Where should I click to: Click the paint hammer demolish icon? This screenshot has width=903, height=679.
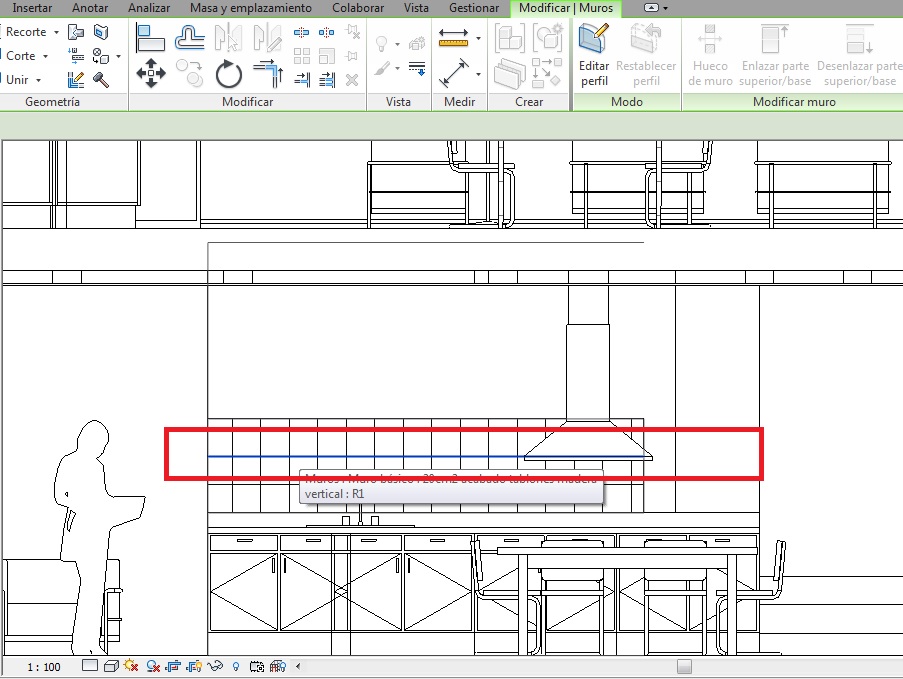coord(102,79)
